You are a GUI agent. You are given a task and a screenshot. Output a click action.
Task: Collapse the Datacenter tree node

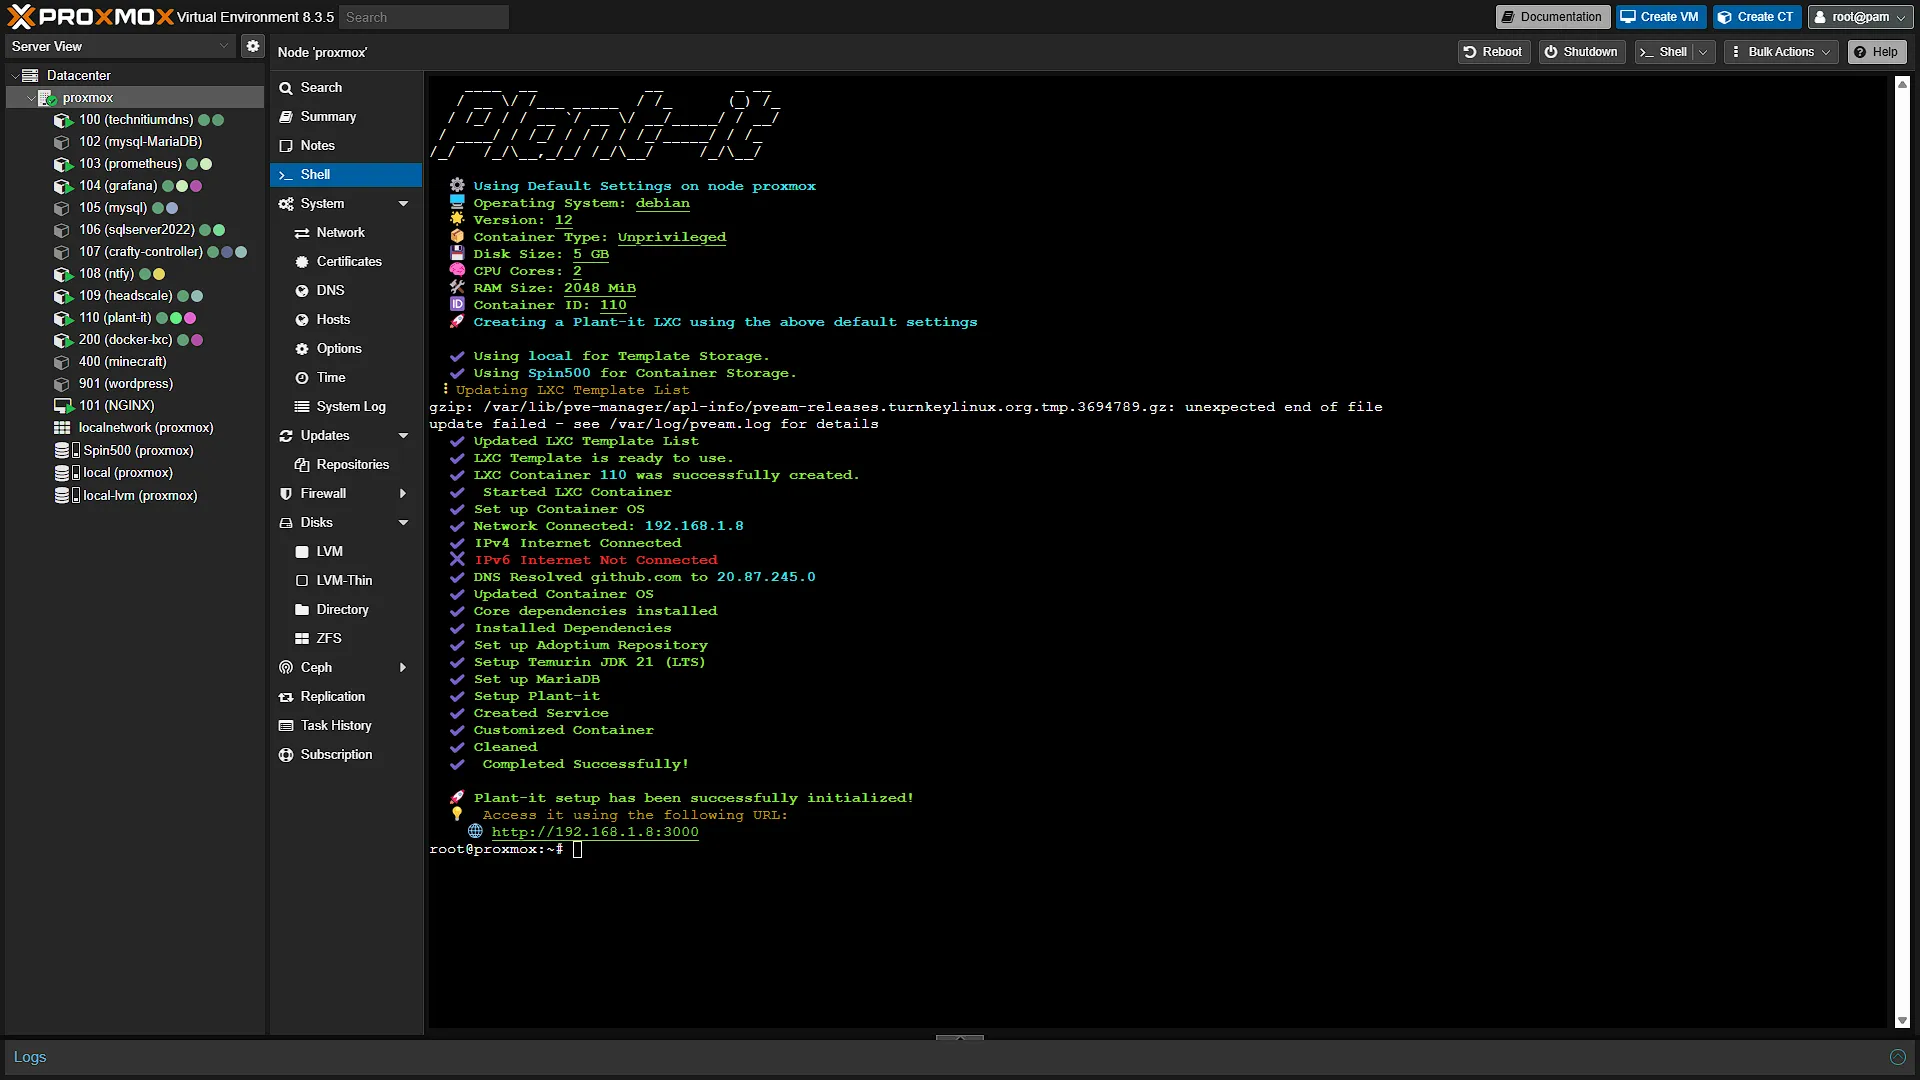click(15, 76)
